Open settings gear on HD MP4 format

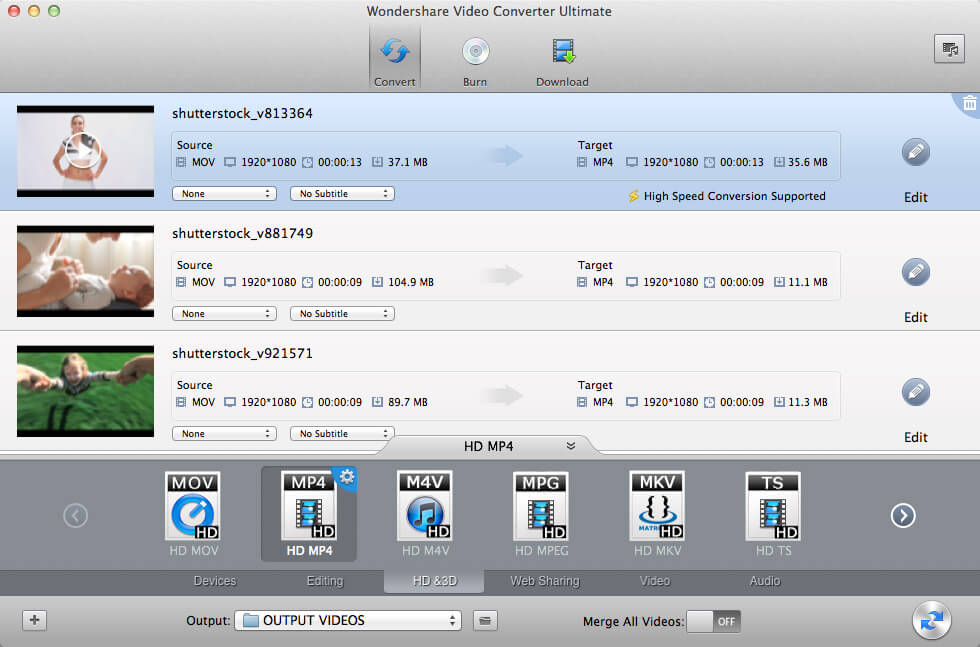point(347,477)
